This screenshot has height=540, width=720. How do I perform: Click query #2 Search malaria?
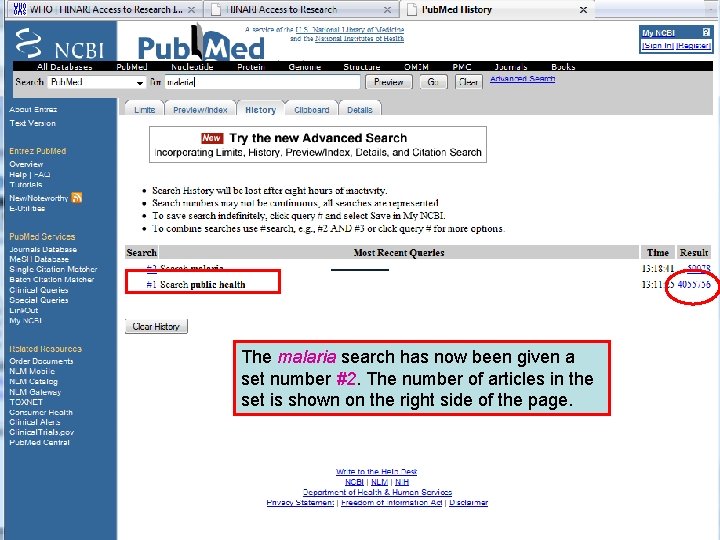151,267
